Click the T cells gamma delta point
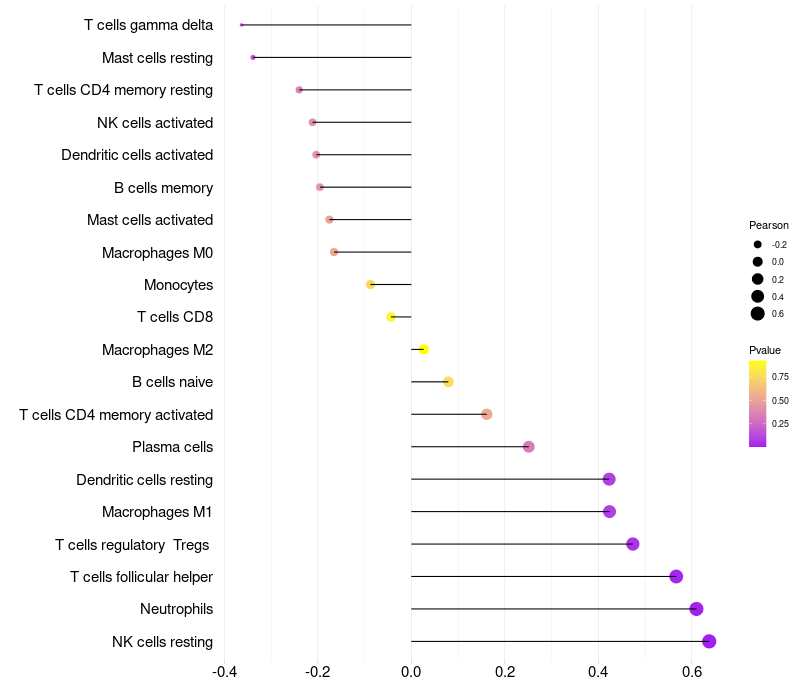800x700 pixels. click(241, 25)
